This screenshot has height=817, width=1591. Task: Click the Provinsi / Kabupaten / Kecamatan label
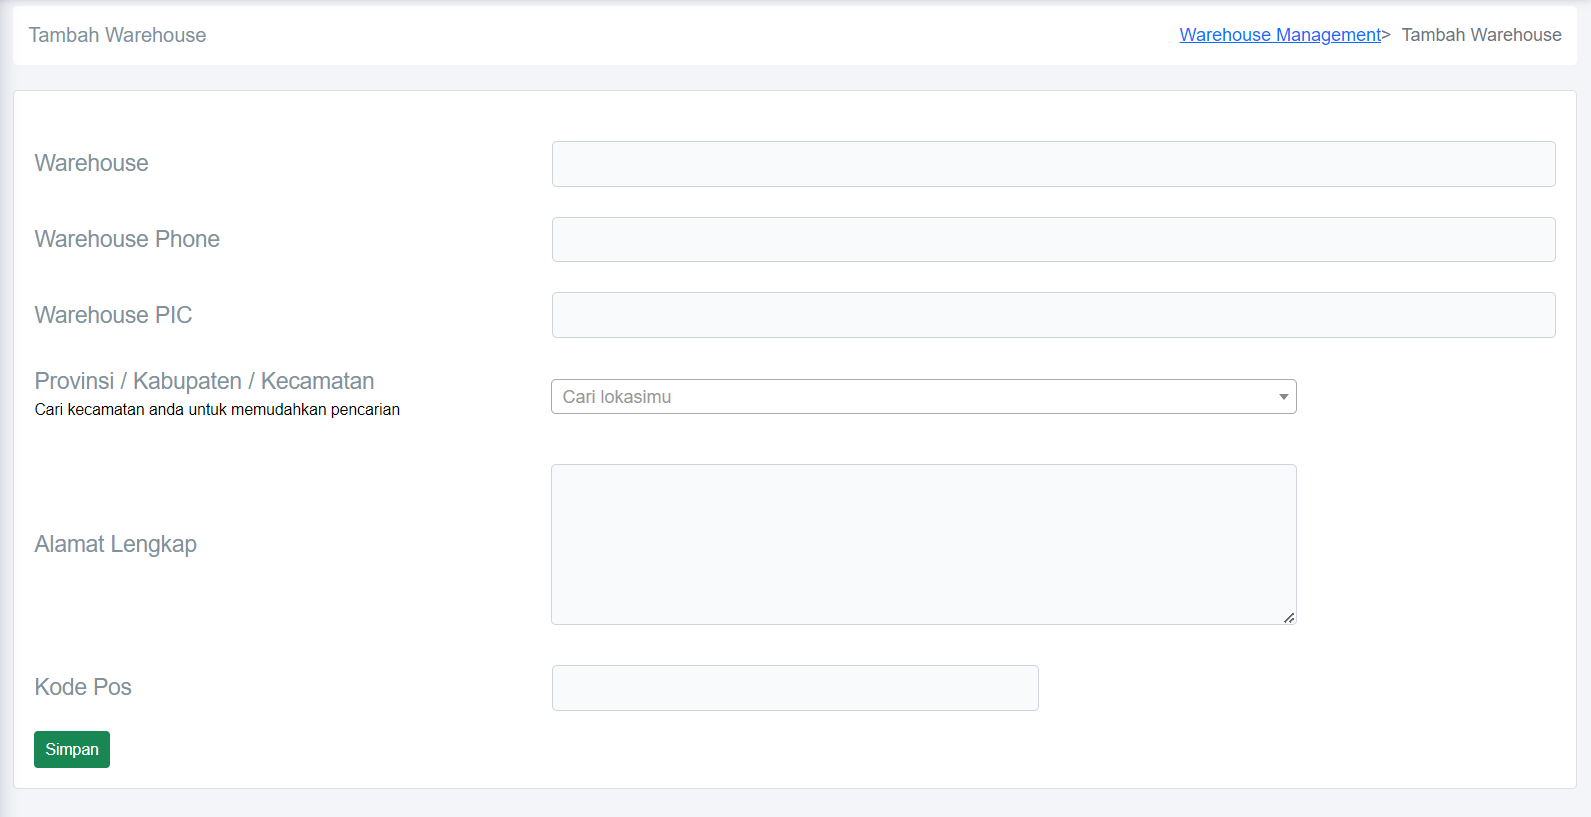pyautogui.click(x=204, y=381)
